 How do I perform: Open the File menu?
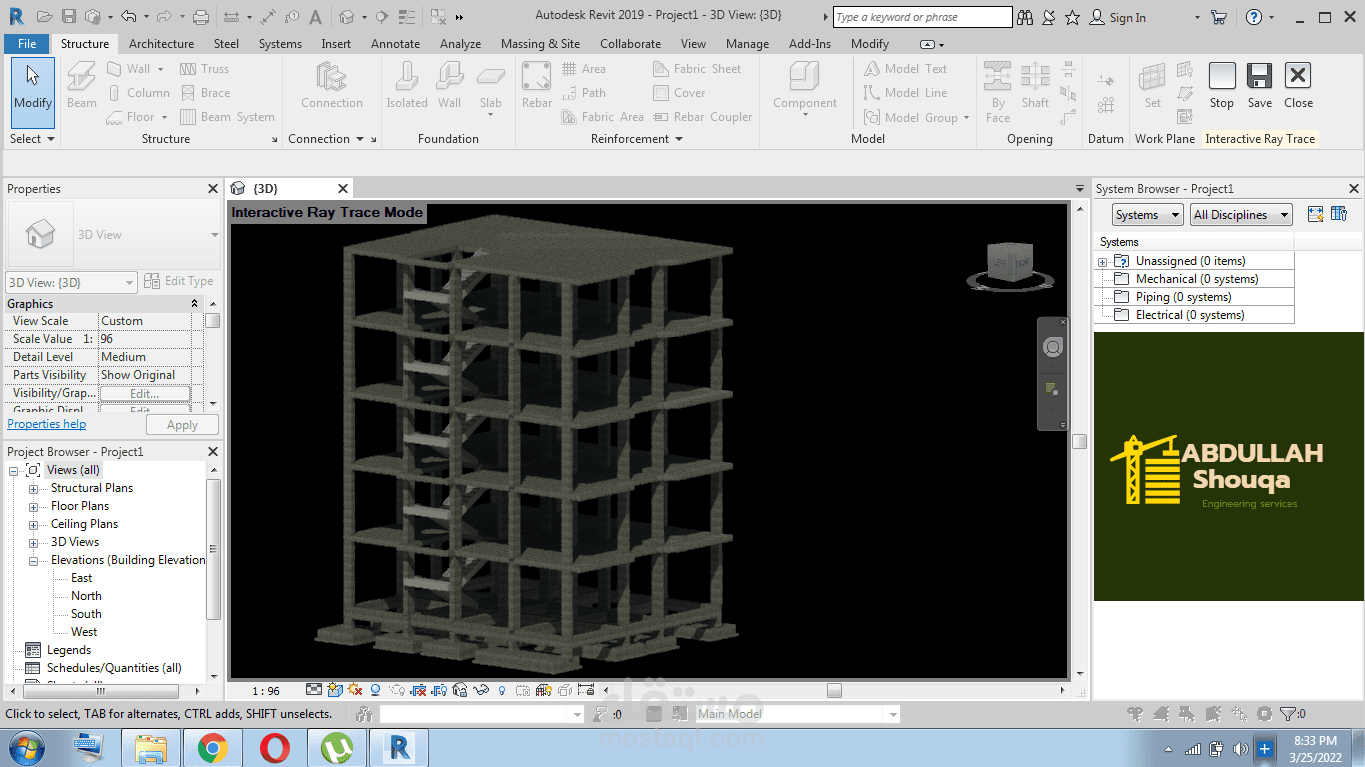click(x=27, y=43)
